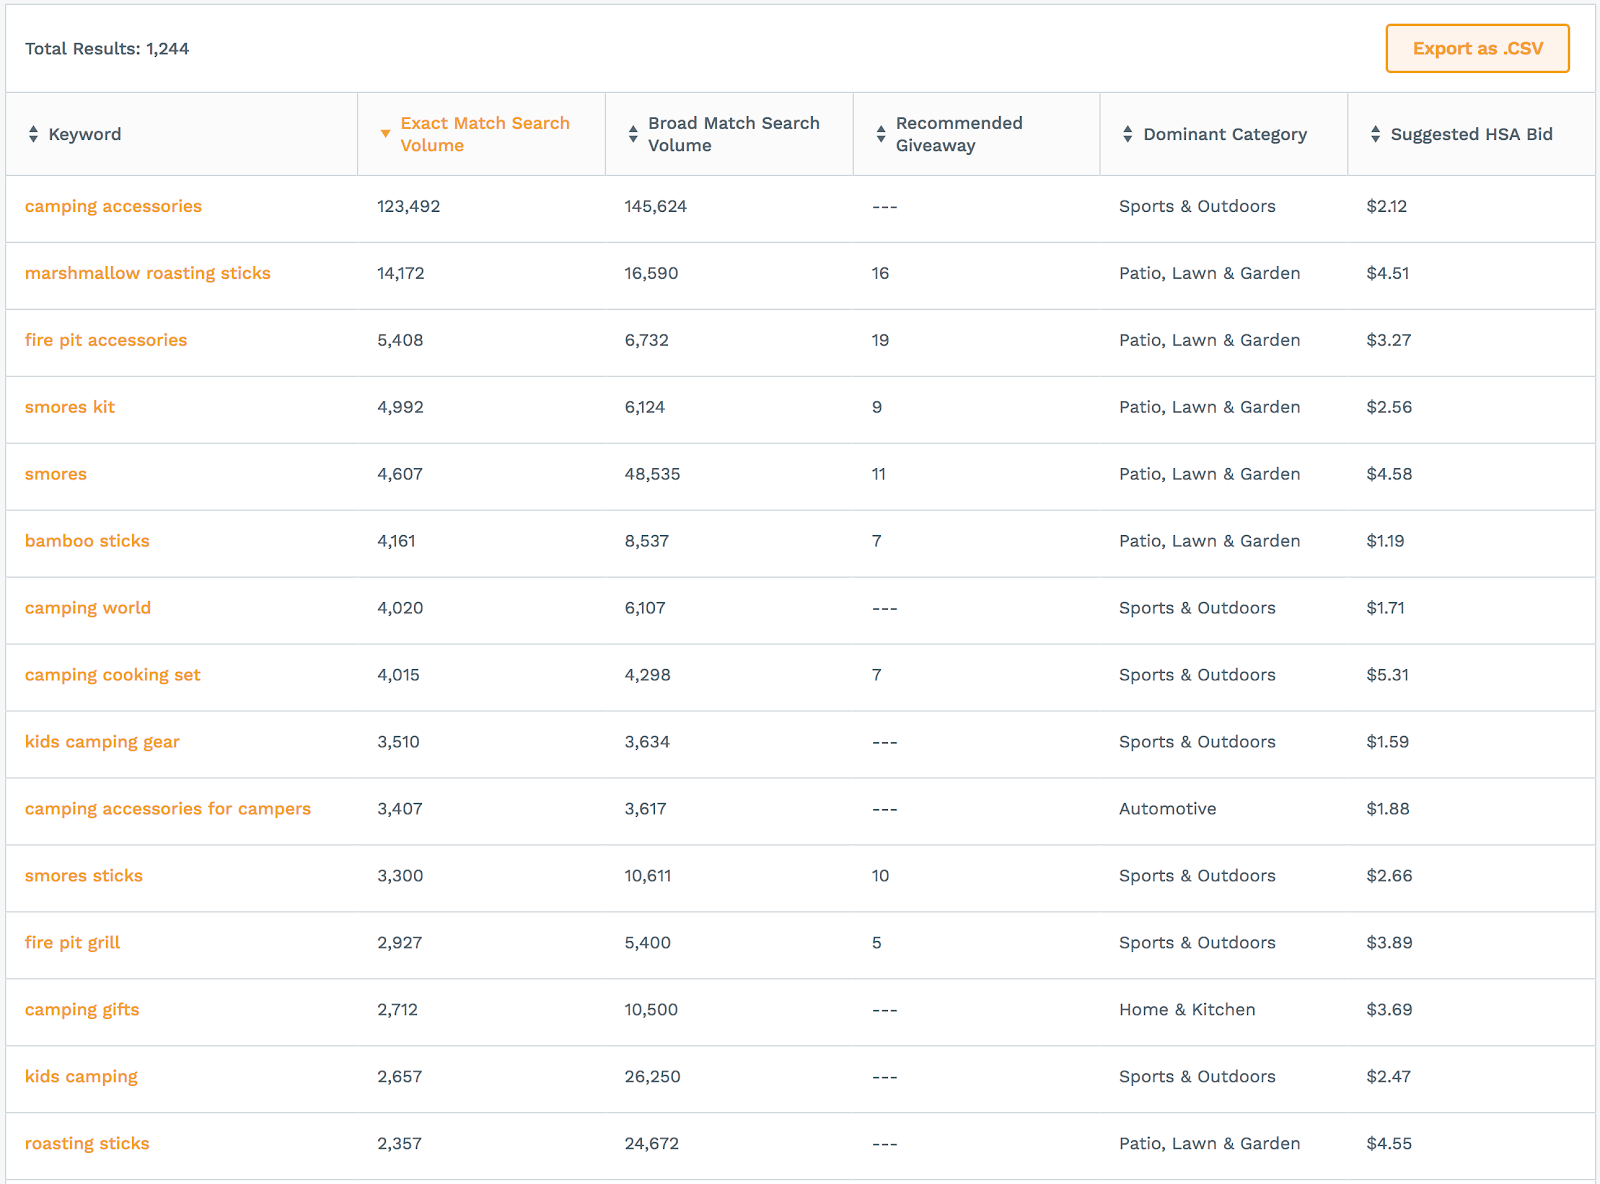This screenshot has width=1600, height=1184.
Task: Click the 'camping world' keyword link
Action: (x=88, y=608)
